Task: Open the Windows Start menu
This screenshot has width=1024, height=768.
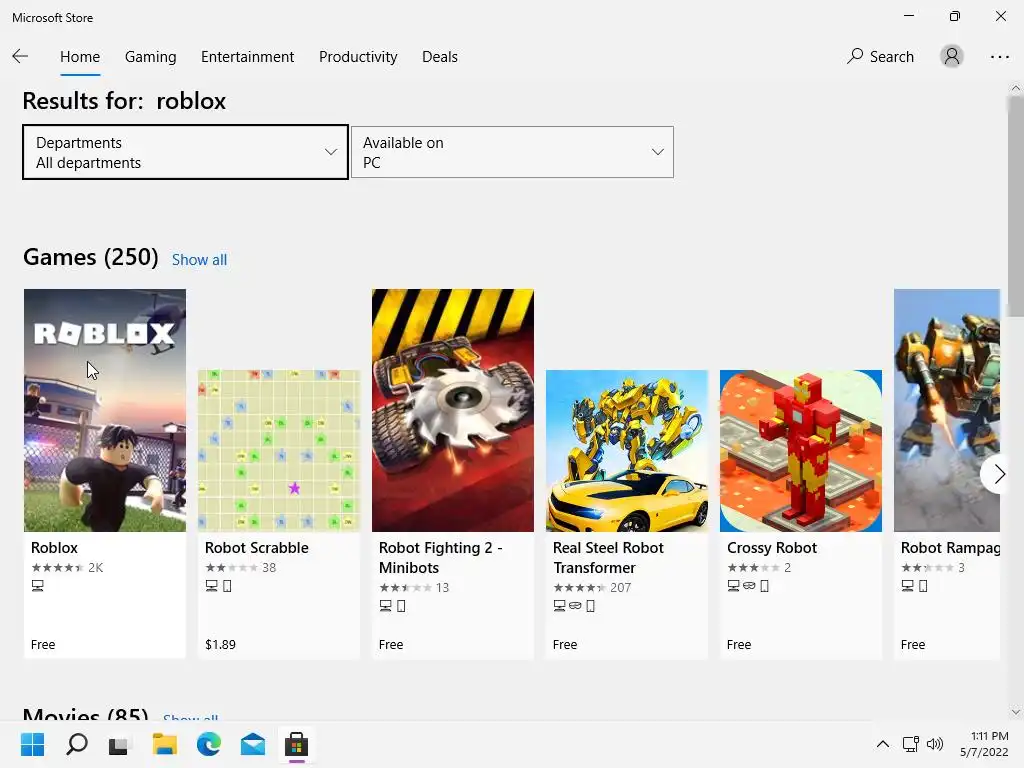Action: (33, 744)
